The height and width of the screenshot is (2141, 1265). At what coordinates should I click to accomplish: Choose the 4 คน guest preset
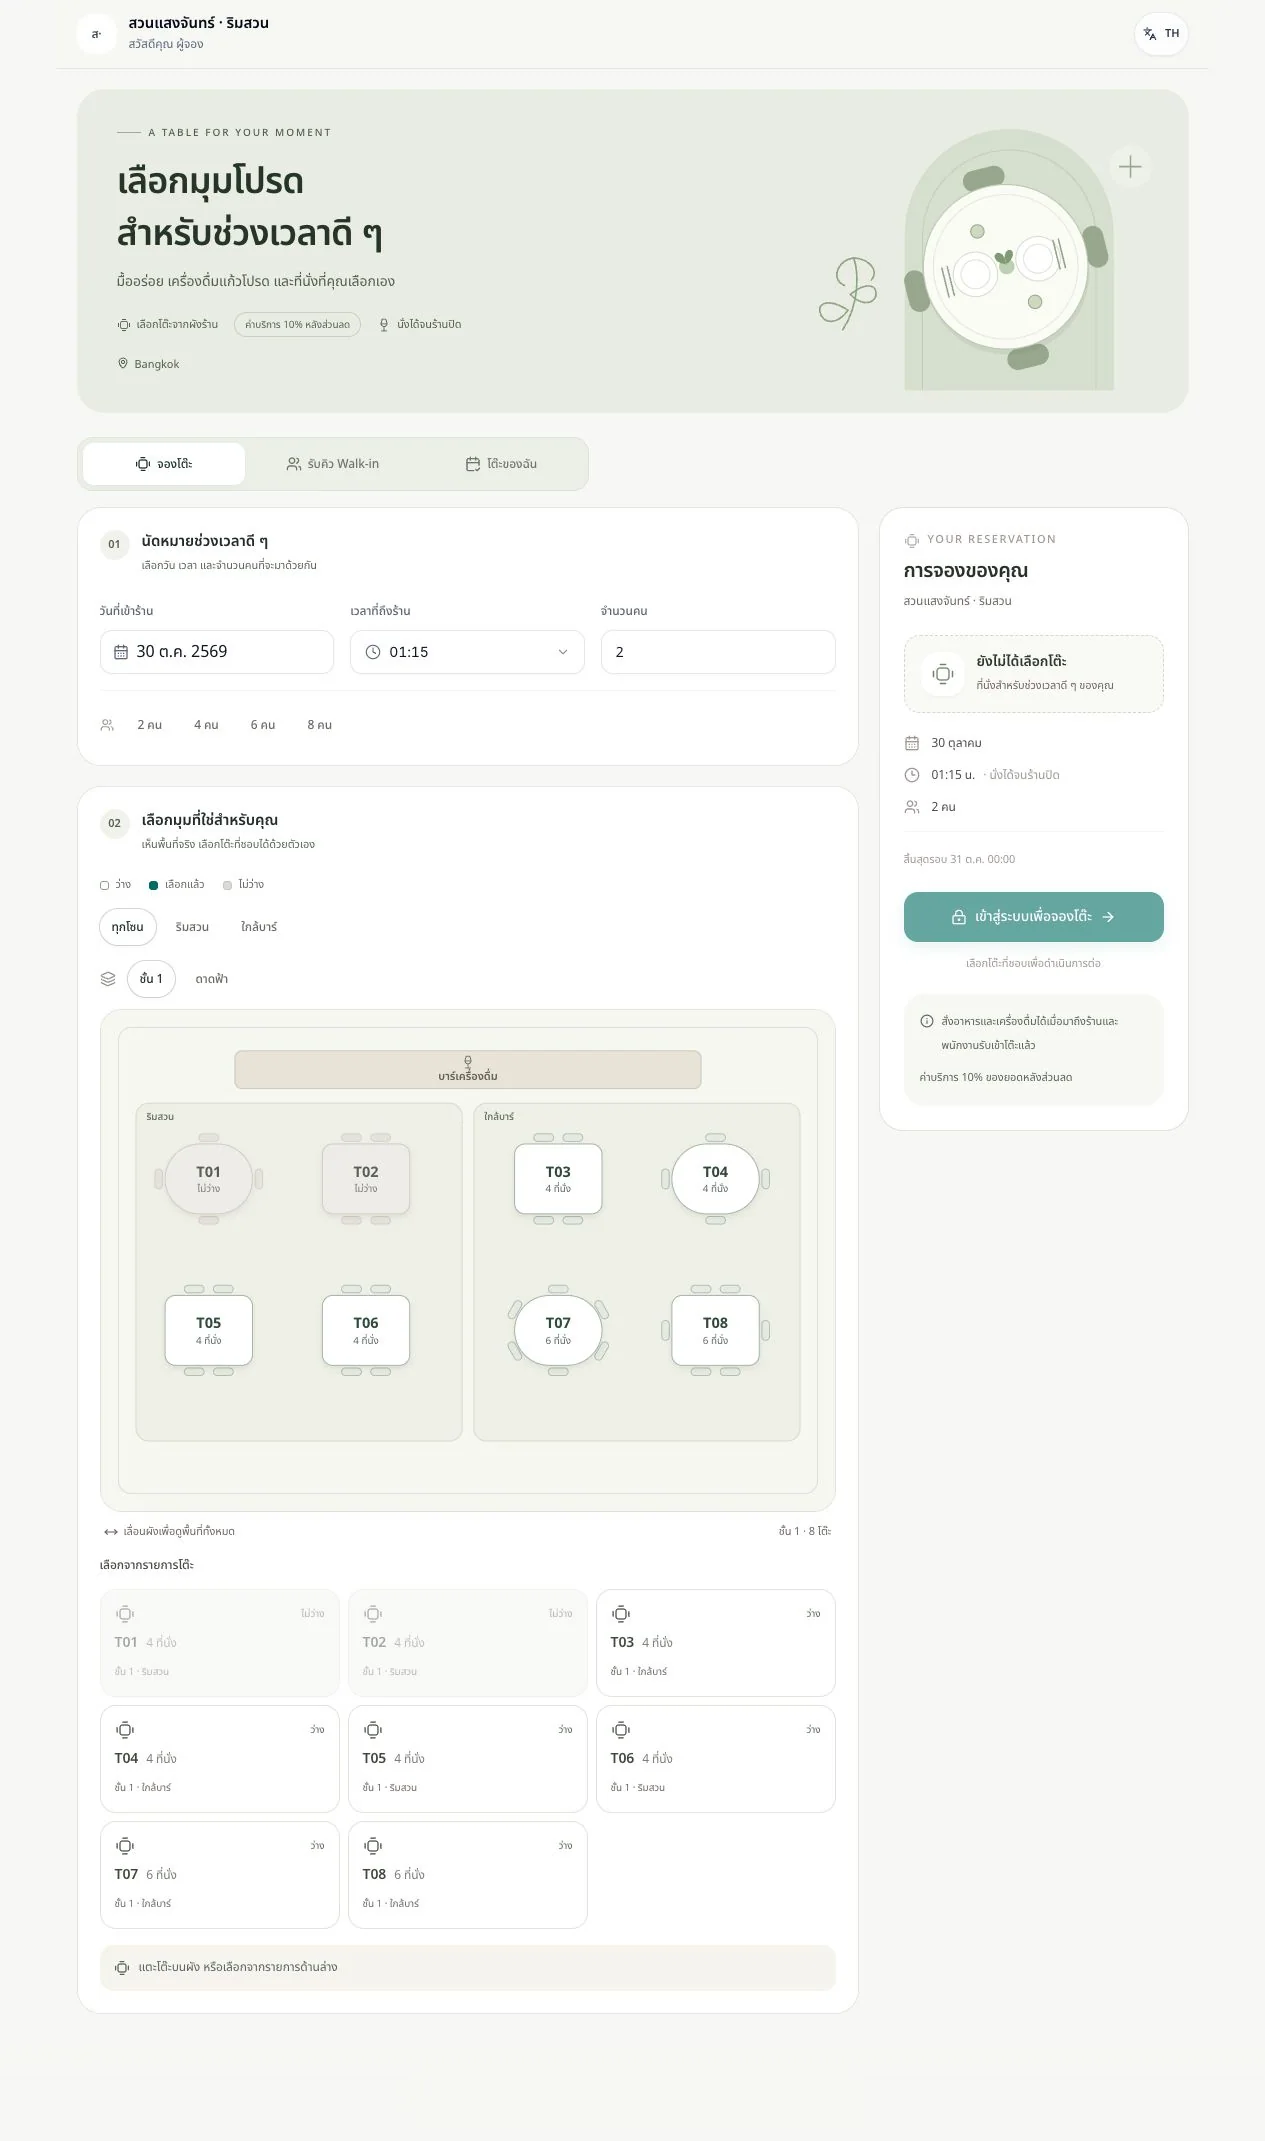tap(206, 725)
